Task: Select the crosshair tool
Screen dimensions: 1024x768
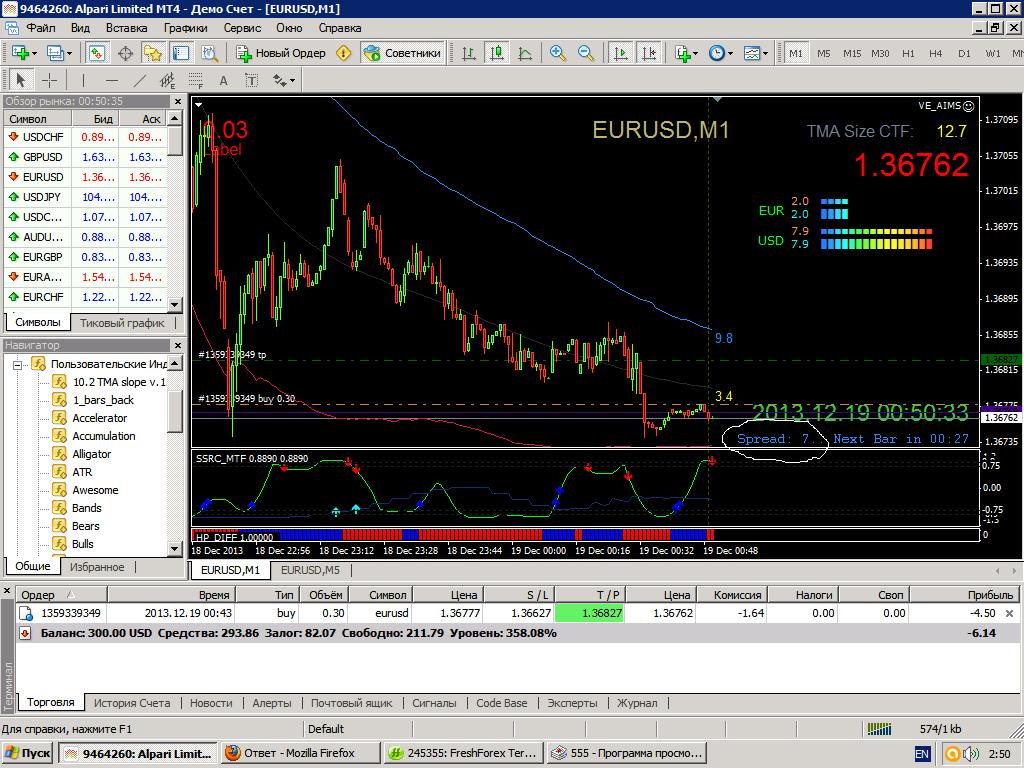Action: click(49, 80)
